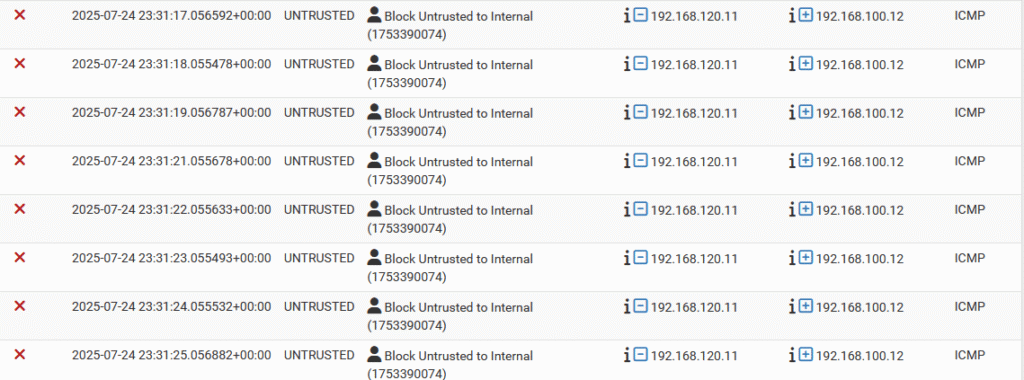Click the minus Easy Rule icon, 23:31:22 row
Viewport: 1024px width, 380px height.
tap(641, 210)
